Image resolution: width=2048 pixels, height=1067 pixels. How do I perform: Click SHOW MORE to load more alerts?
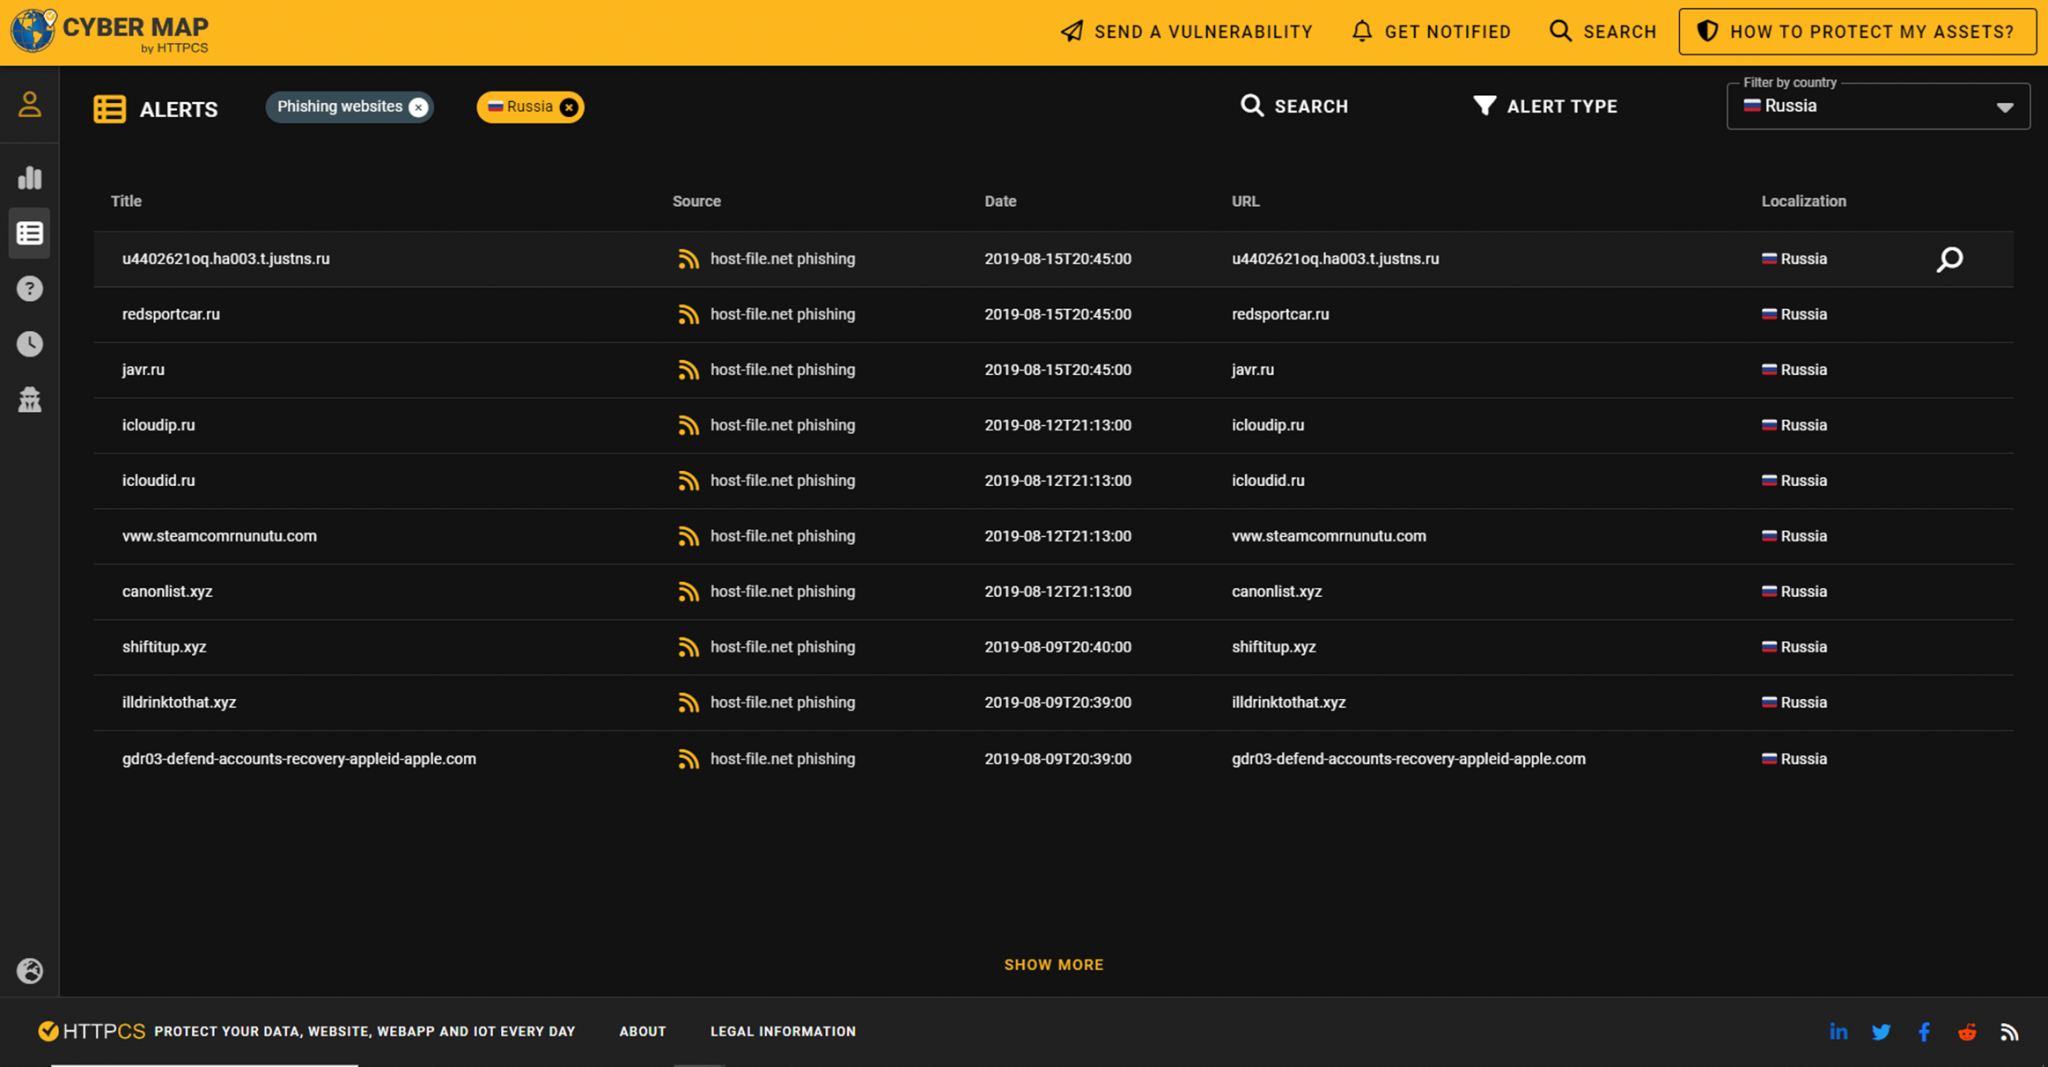(x=1053, y=964)
